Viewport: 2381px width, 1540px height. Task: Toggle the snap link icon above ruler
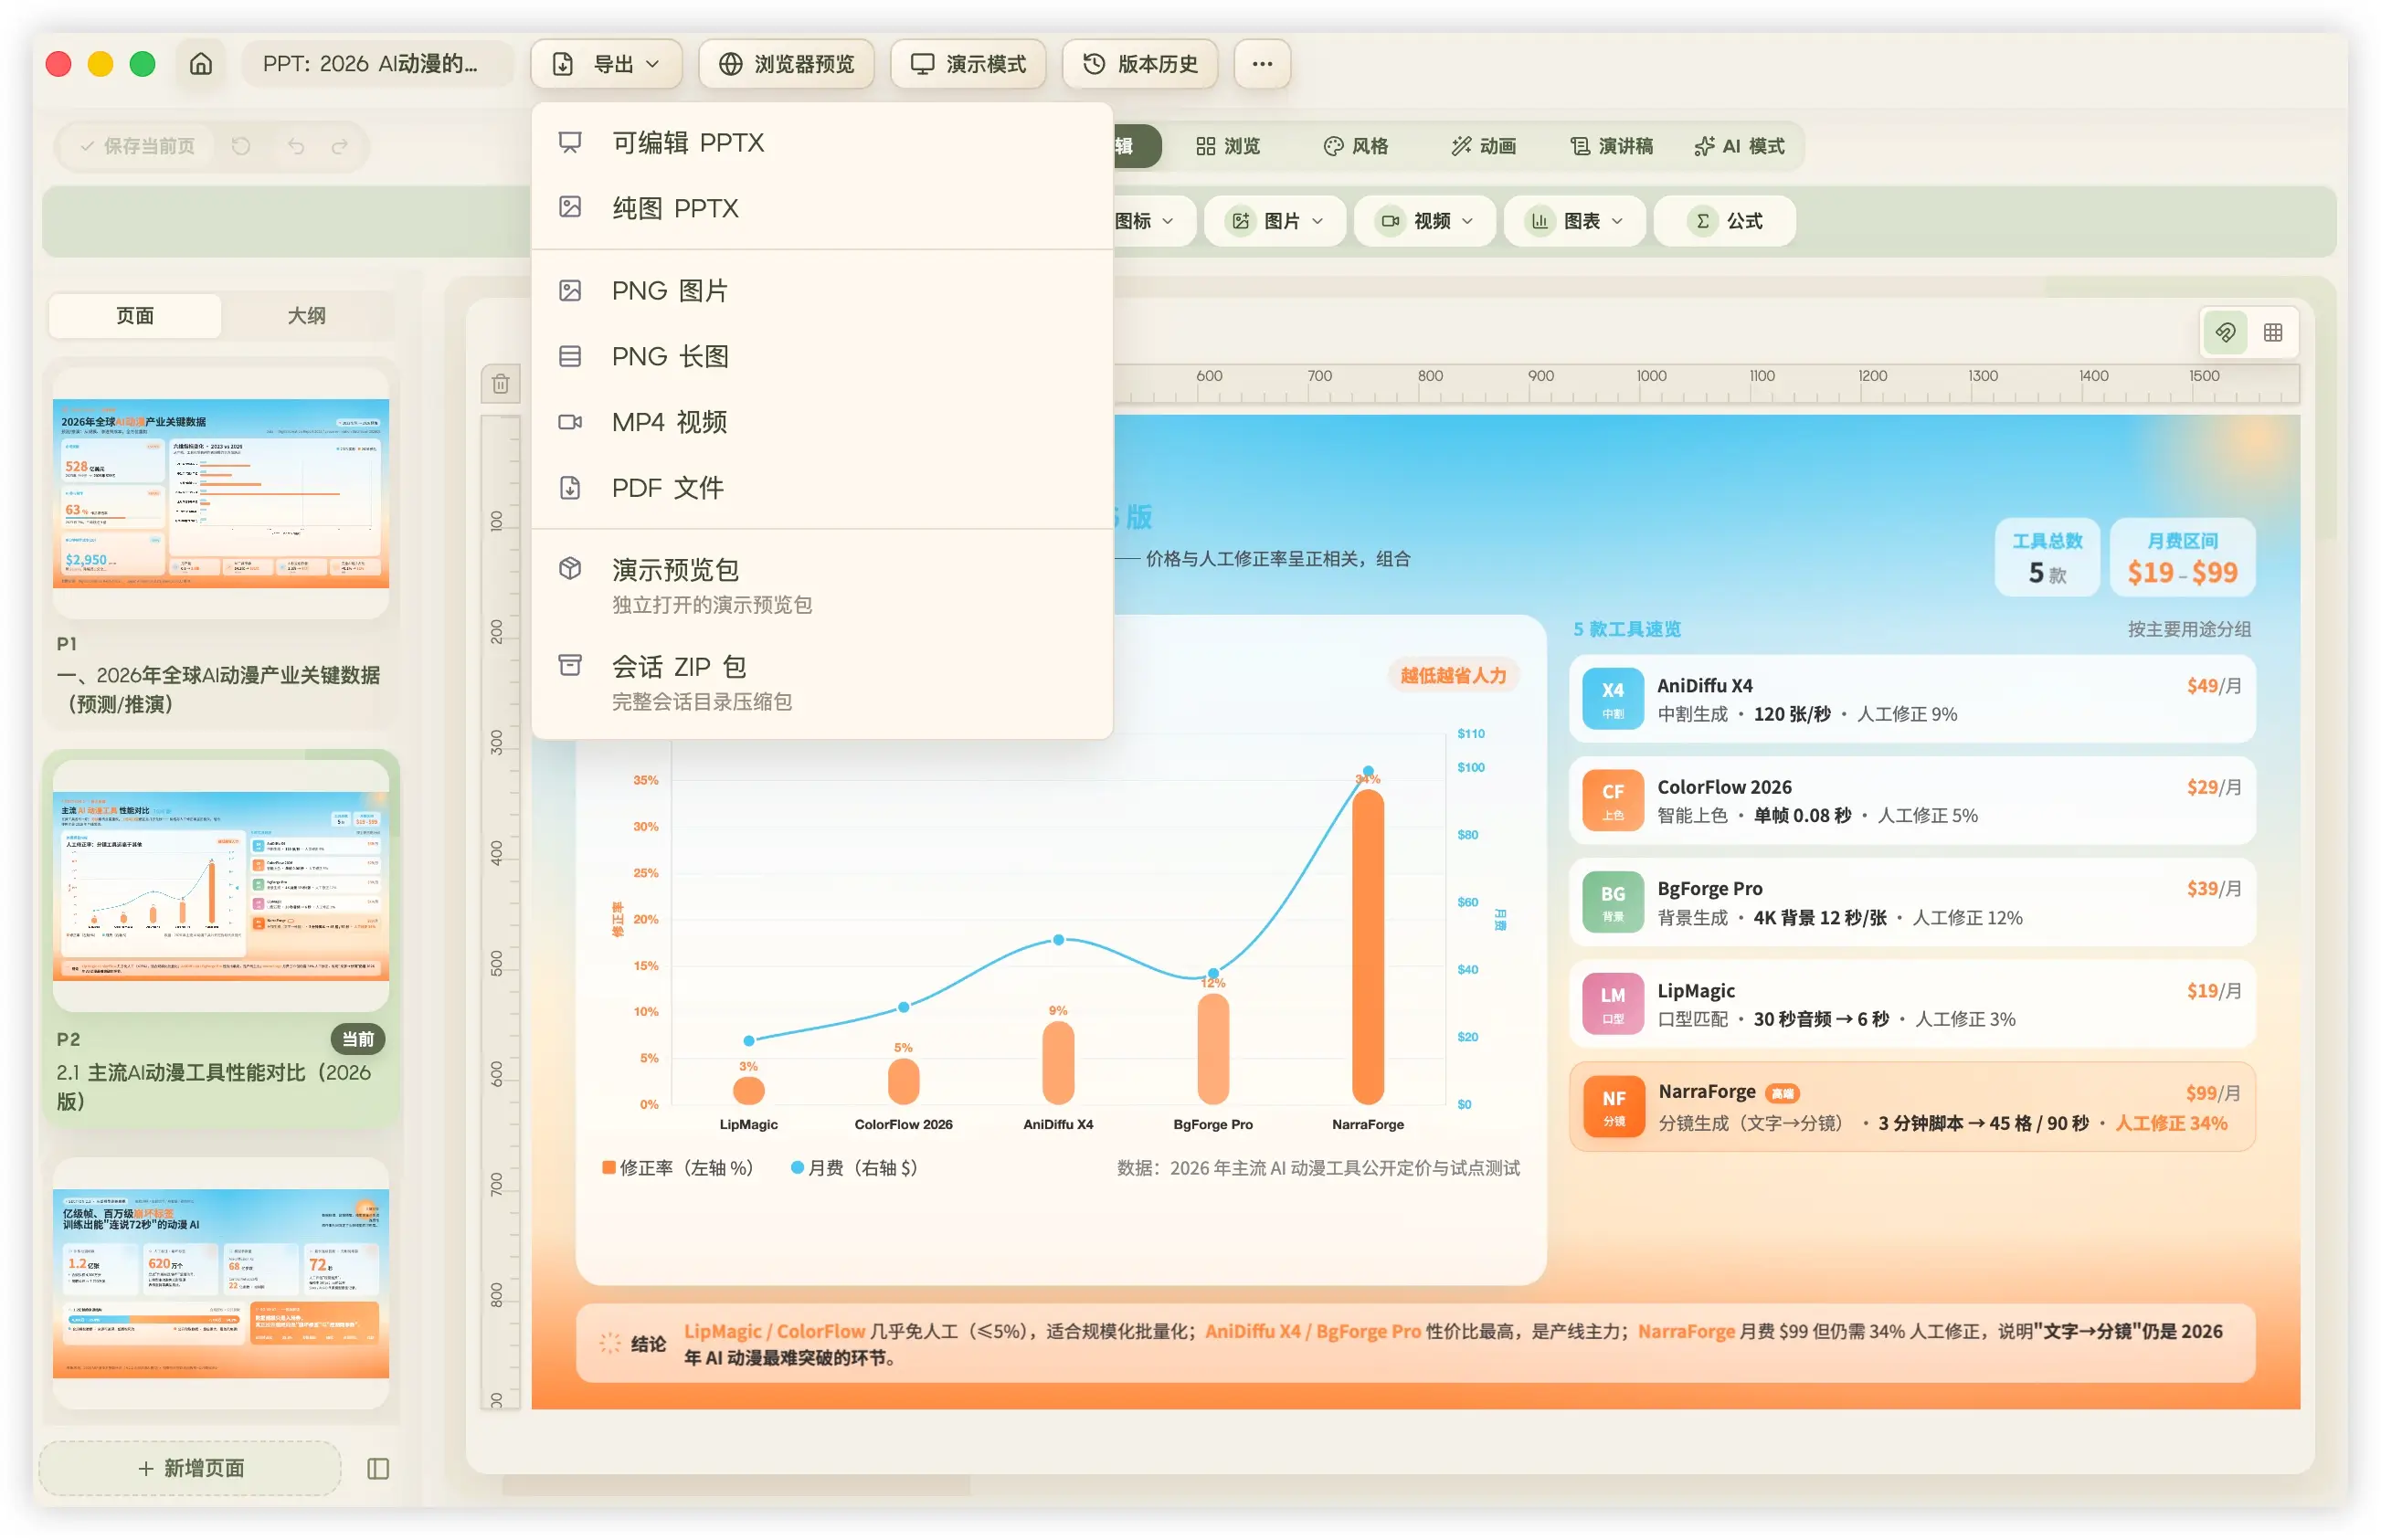pos(2225,332)
